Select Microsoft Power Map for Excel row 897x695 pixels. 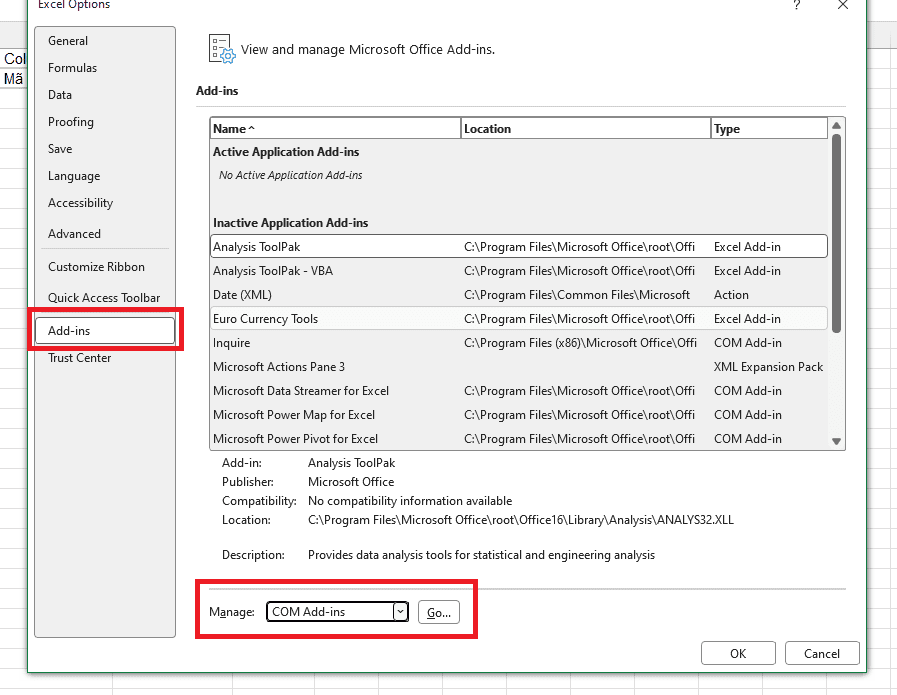pos(519,415)
